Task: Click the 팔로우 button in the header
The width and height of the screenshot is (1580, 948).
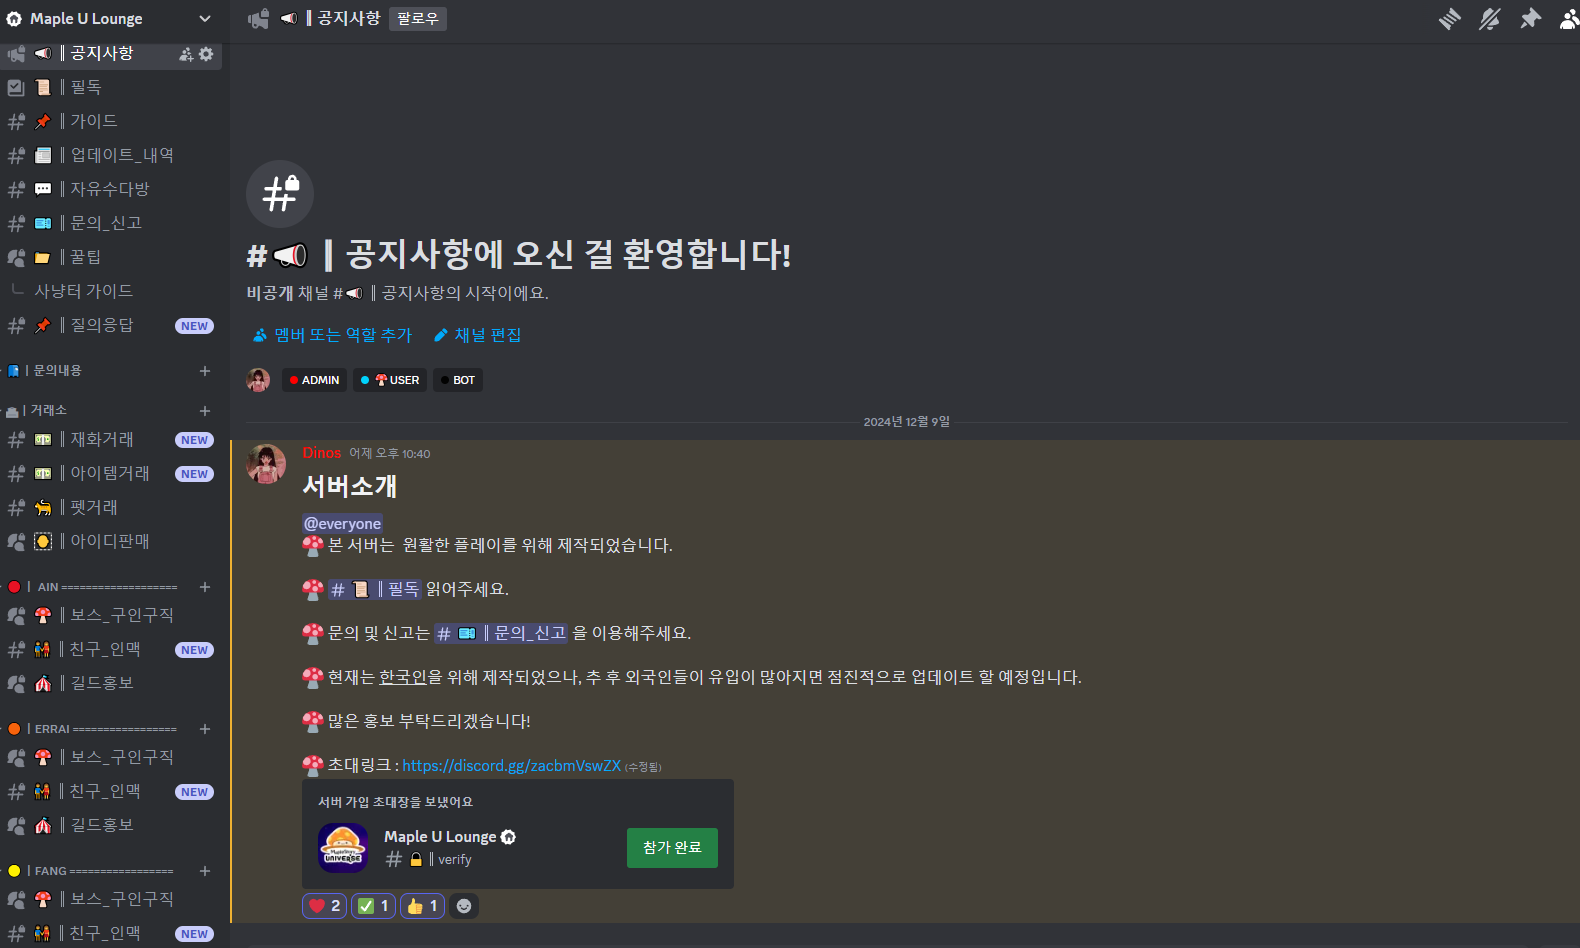Action: [x=418, y=19]
